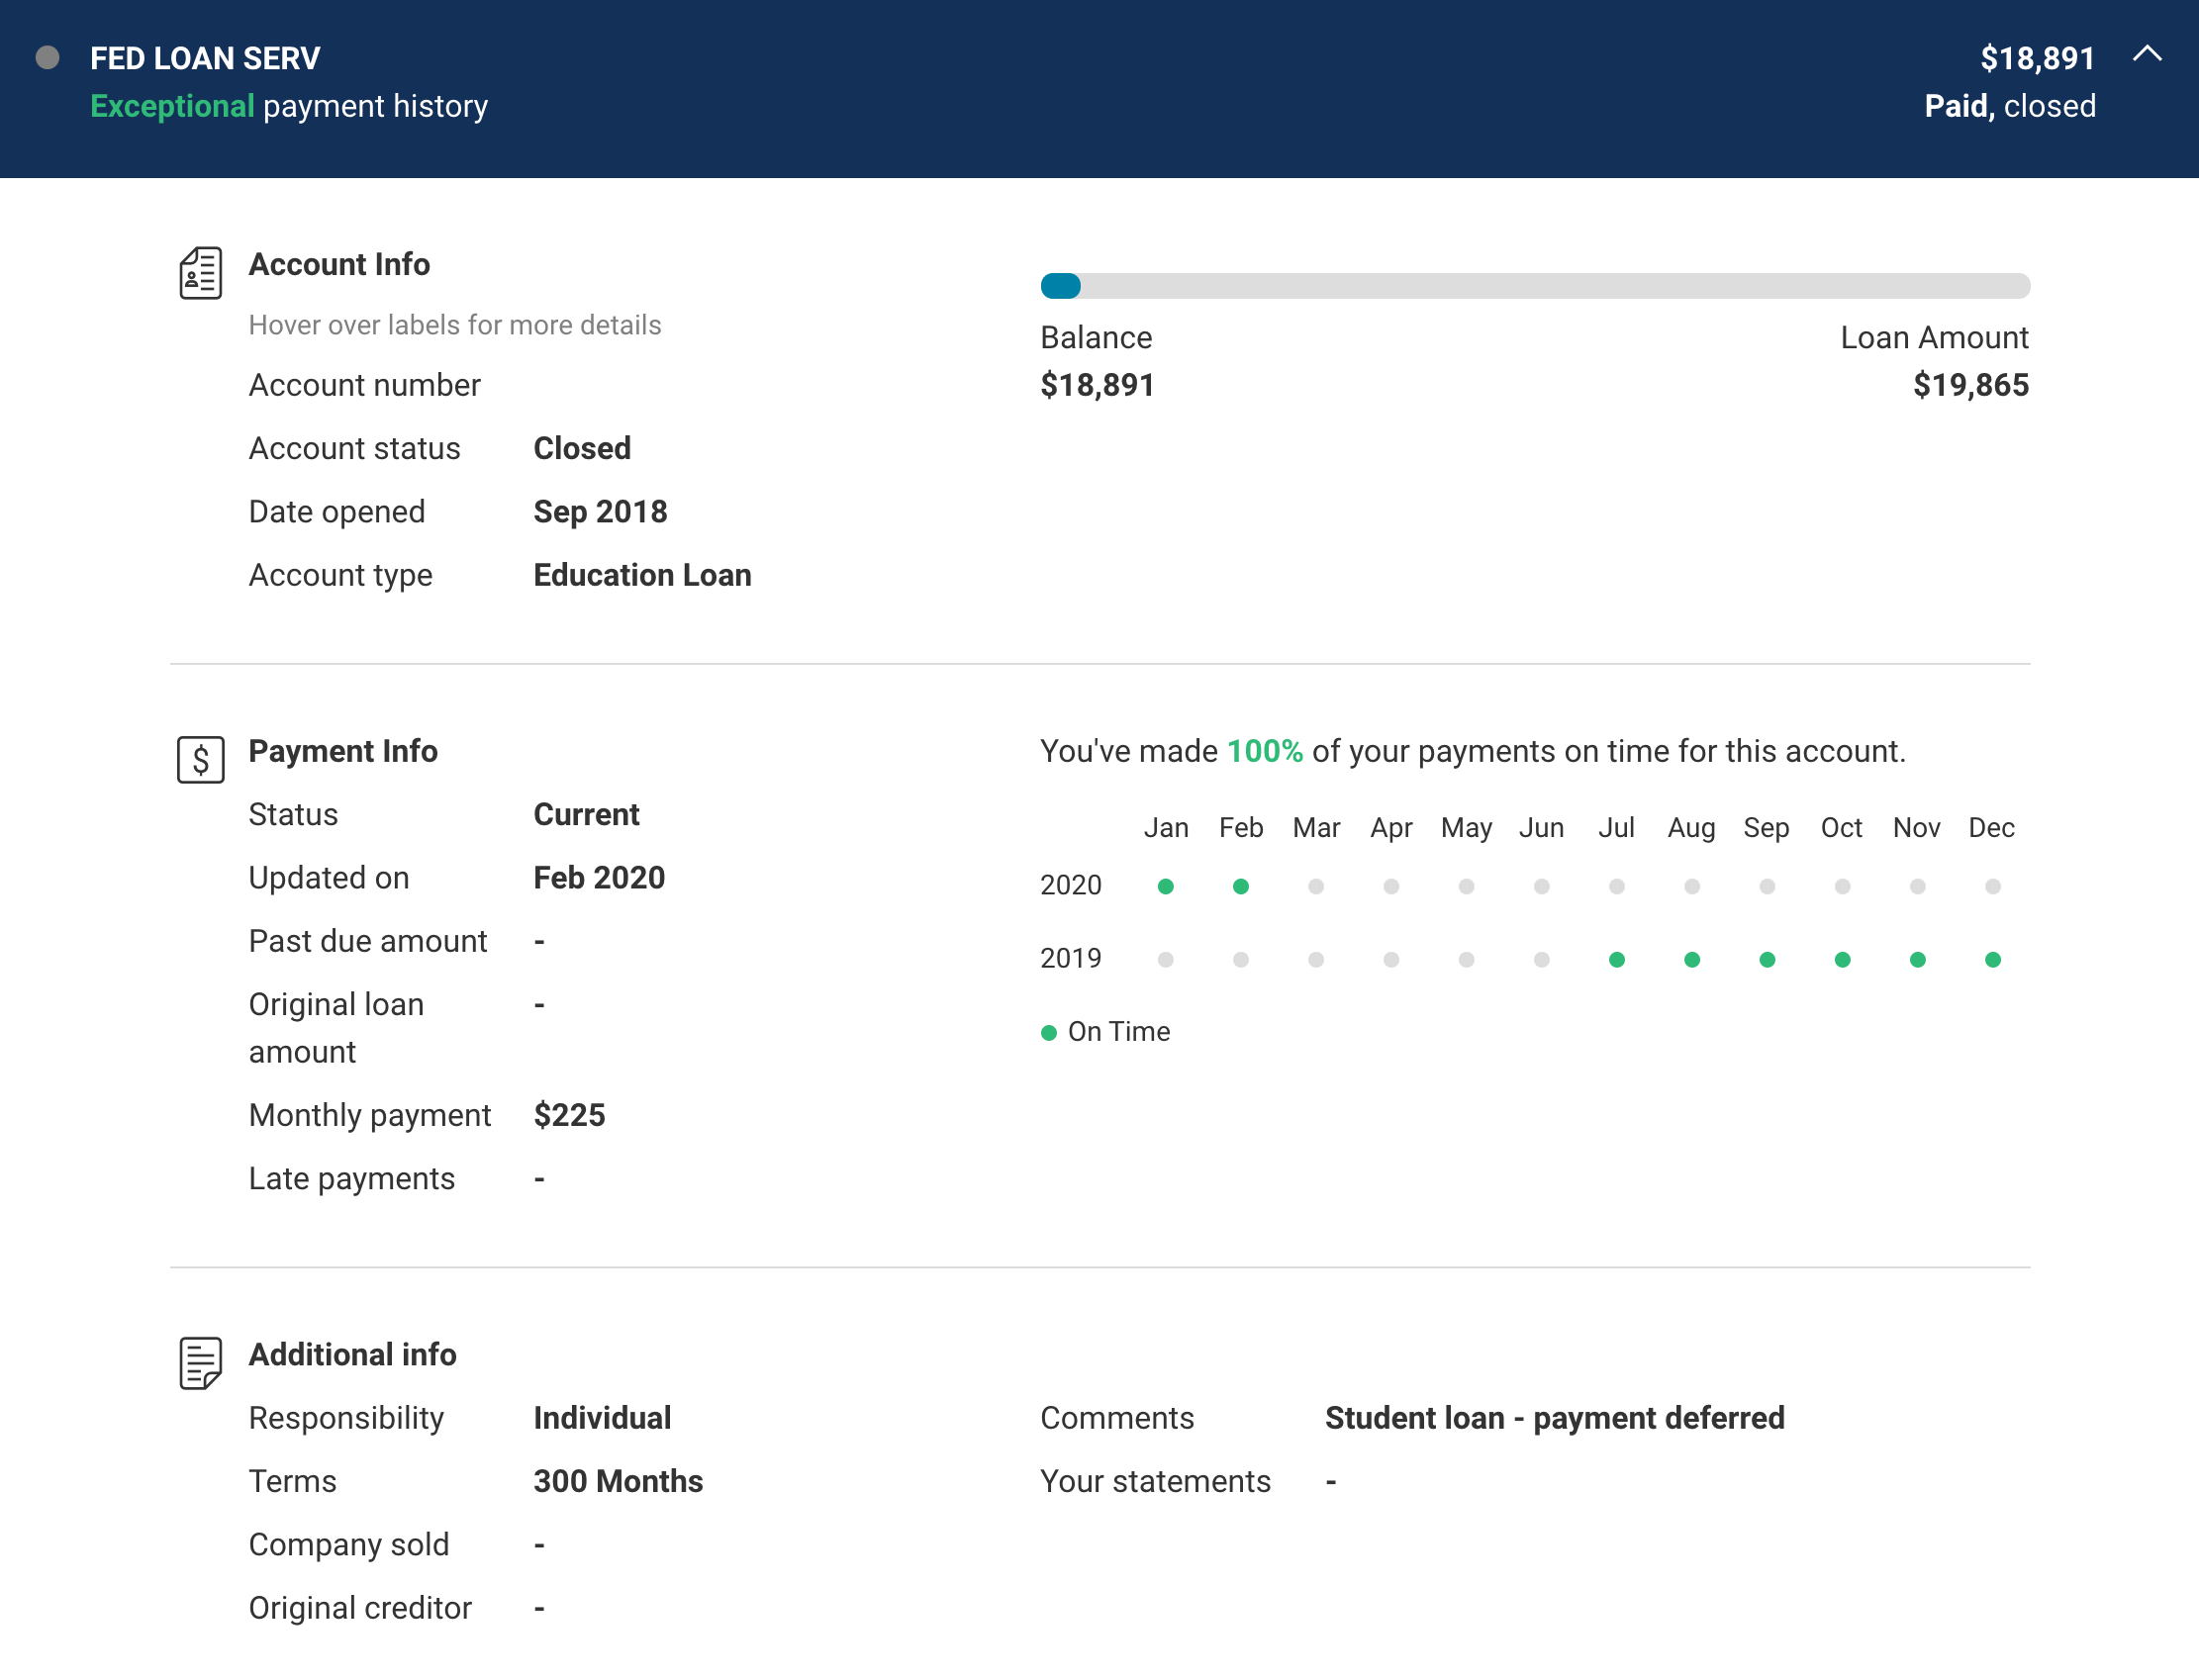
Task: Click the Account number label
Action: 364,385
